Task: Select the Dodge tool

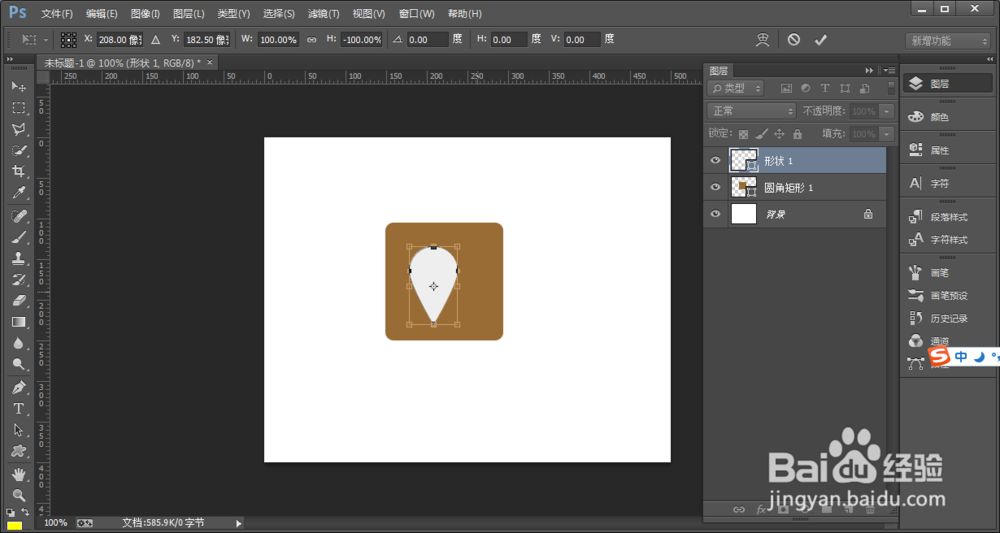Action: pyautogui.click(x=18, y=364)
